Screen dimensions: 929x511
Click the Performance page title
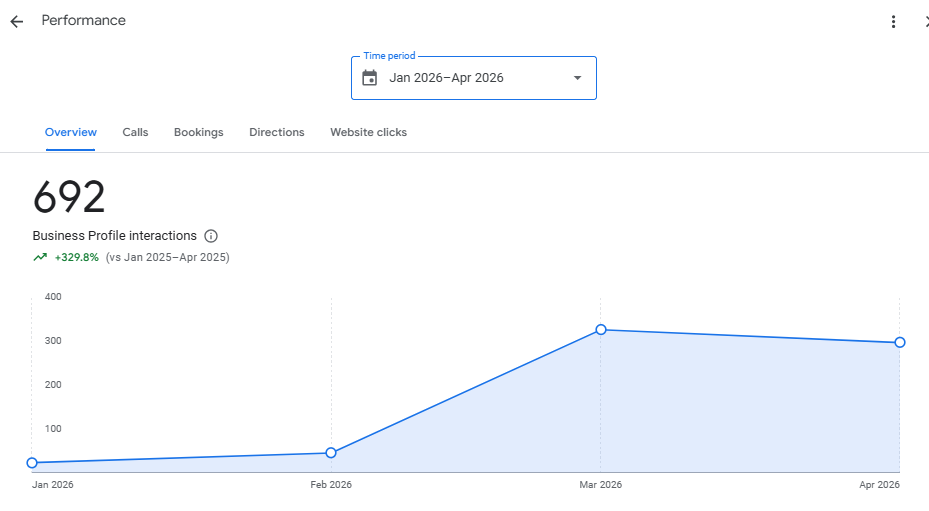coord(84,21)
